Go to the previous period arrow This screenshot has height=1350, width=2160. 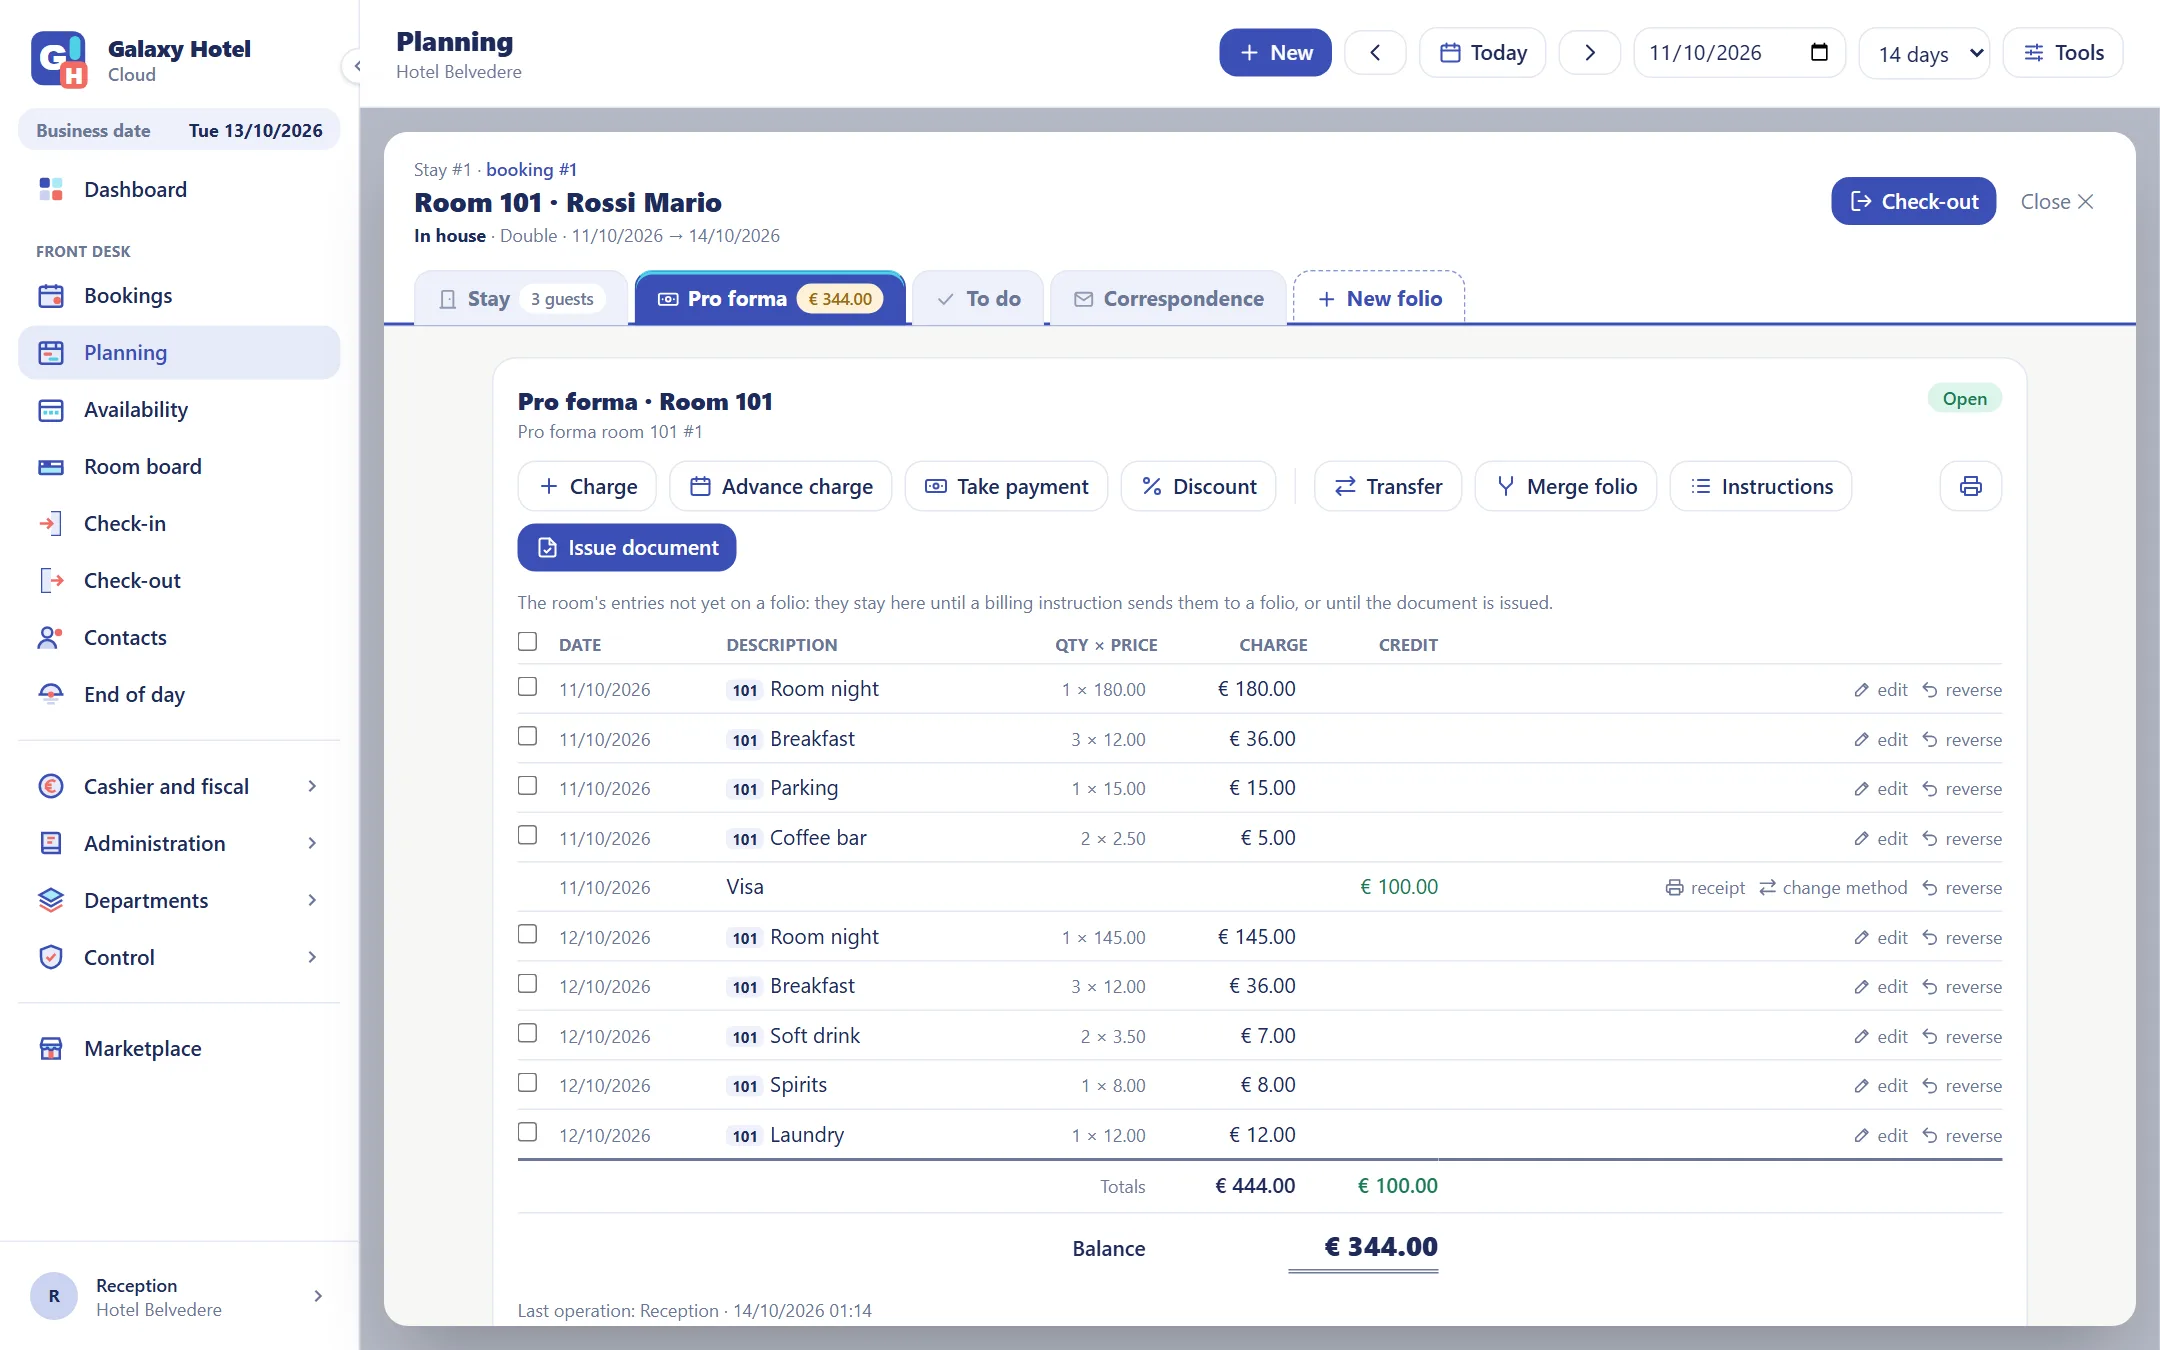1375,53
